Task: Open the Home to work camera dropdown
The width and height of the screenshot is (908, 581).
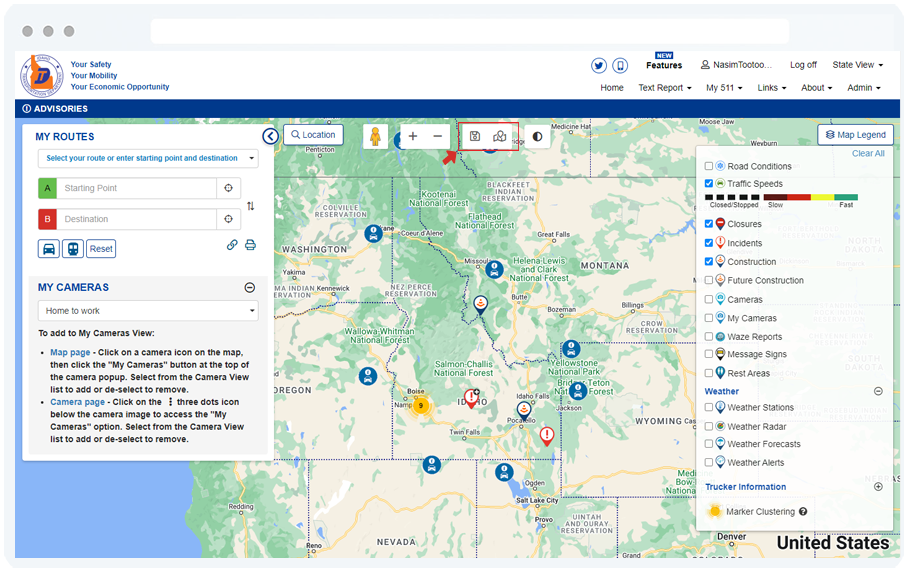Action: coord(148,310)
